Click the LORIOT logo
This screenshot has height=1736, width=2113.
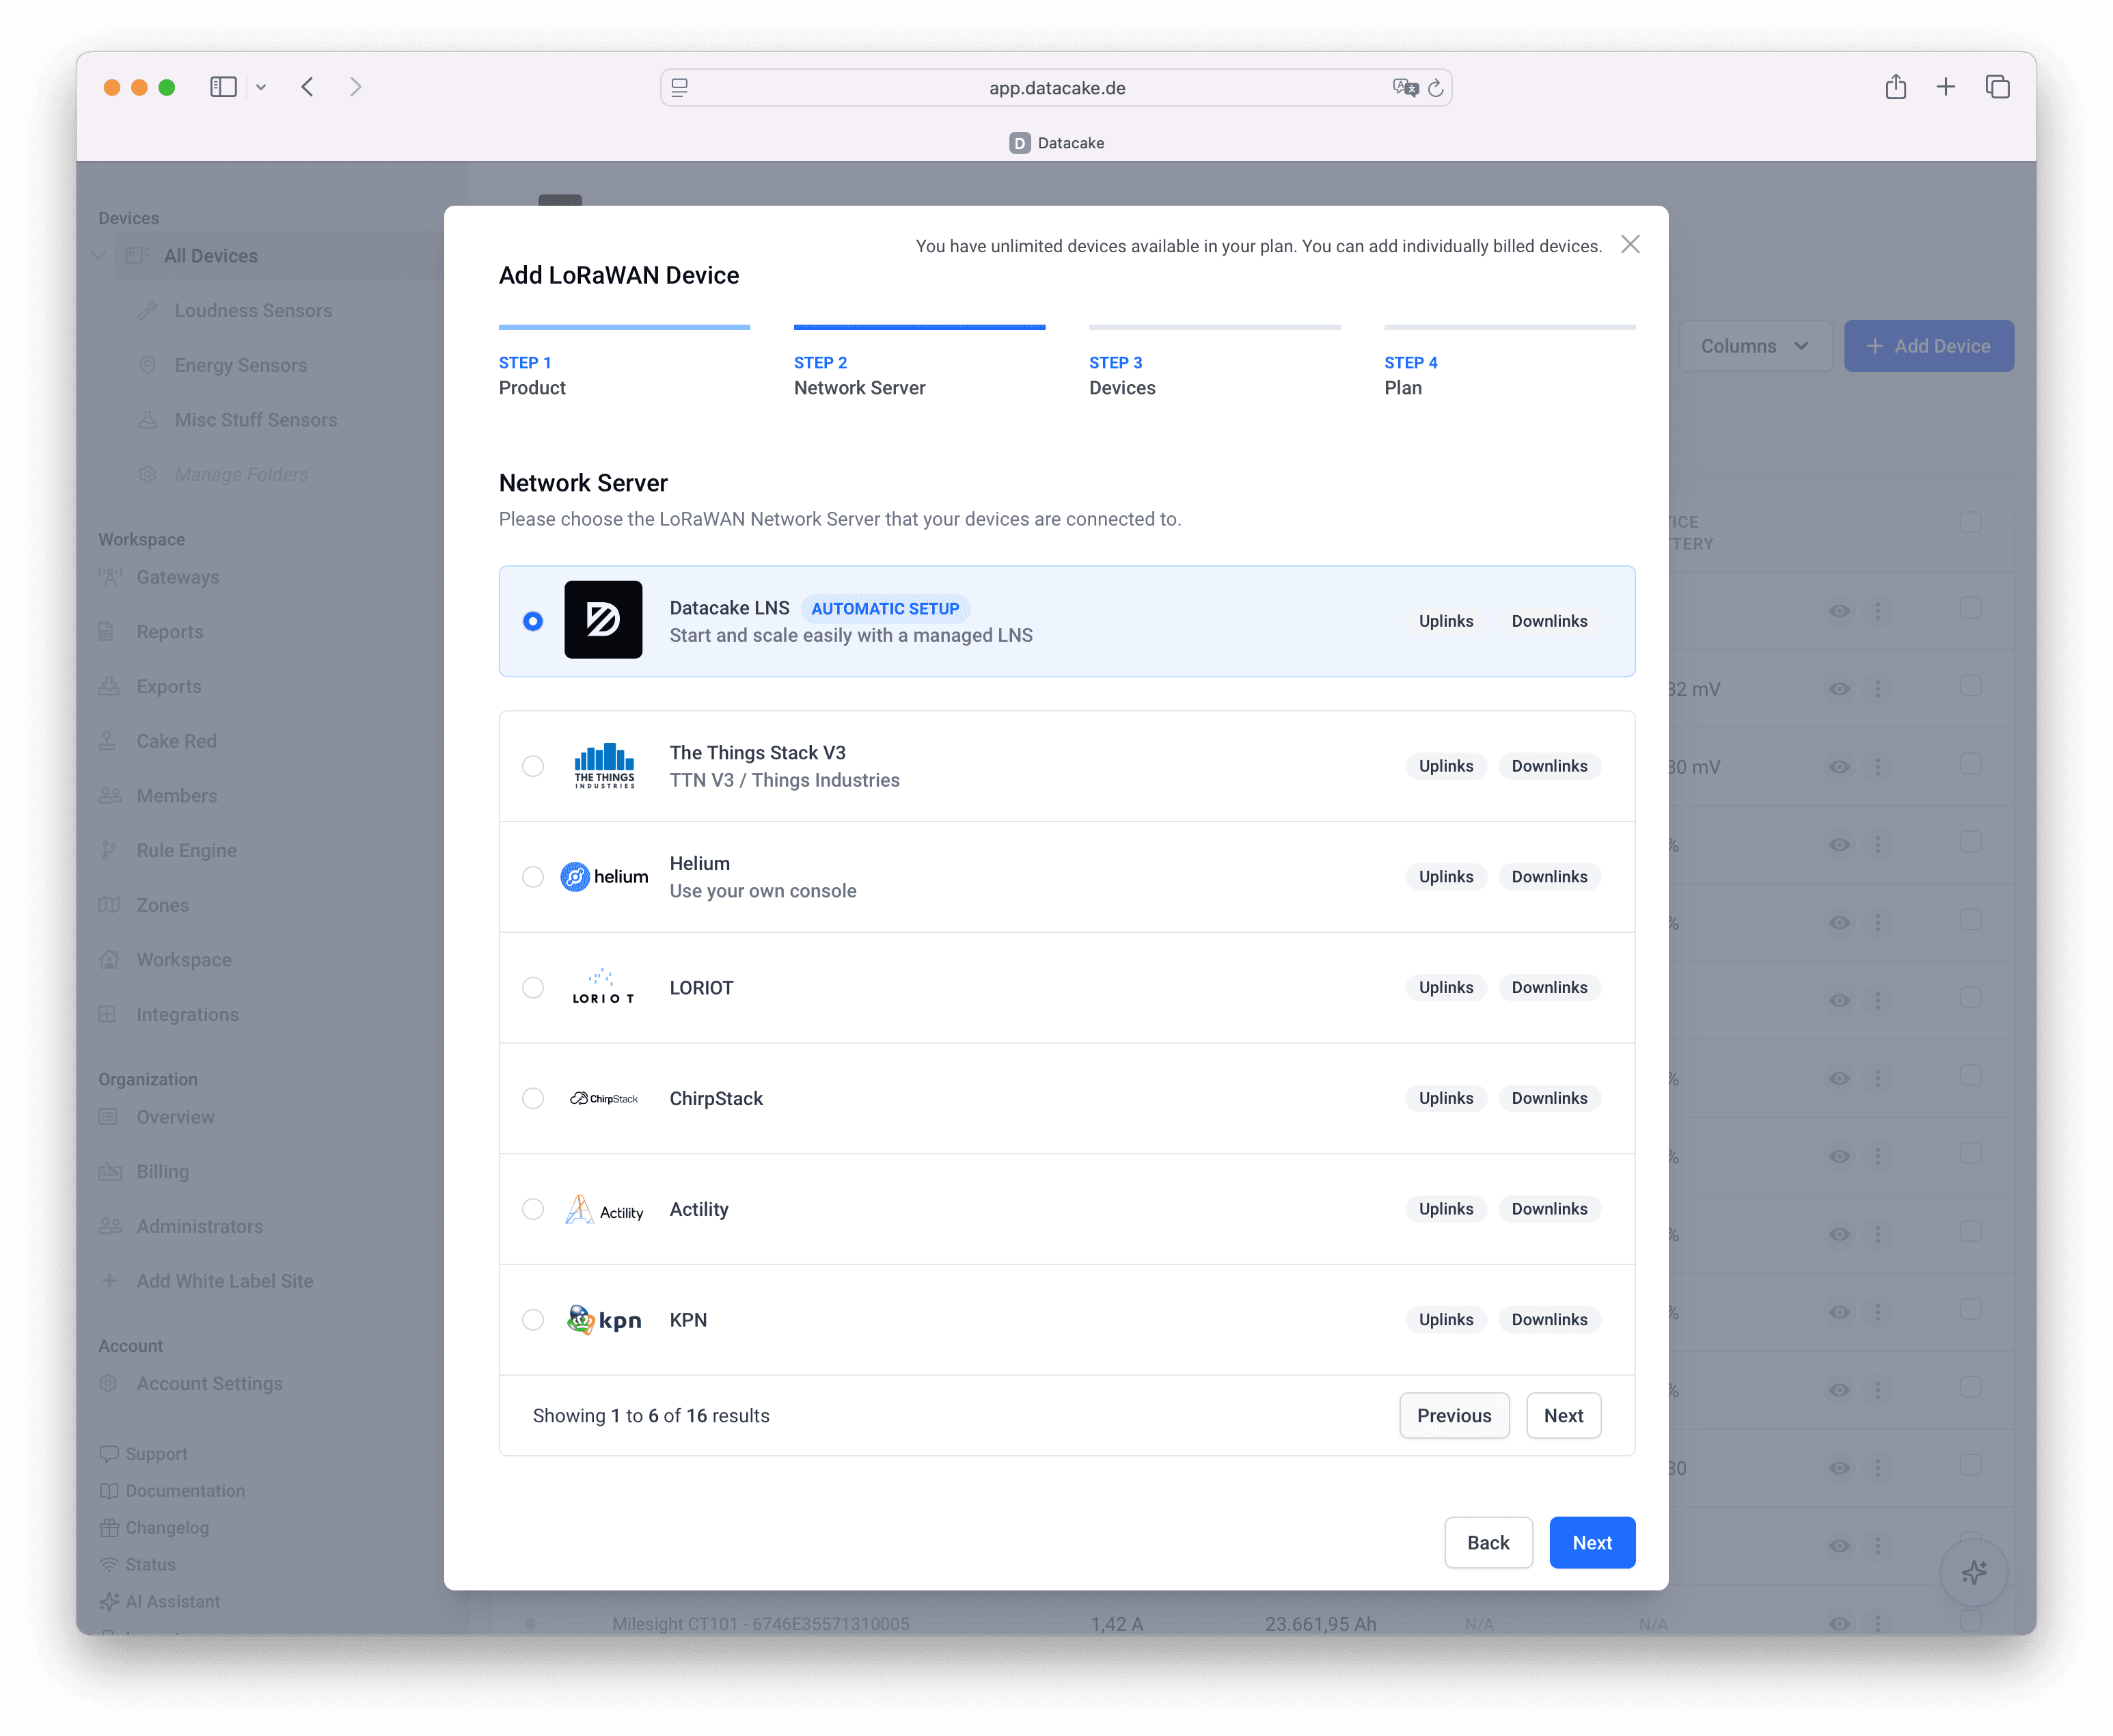[603, 987]
